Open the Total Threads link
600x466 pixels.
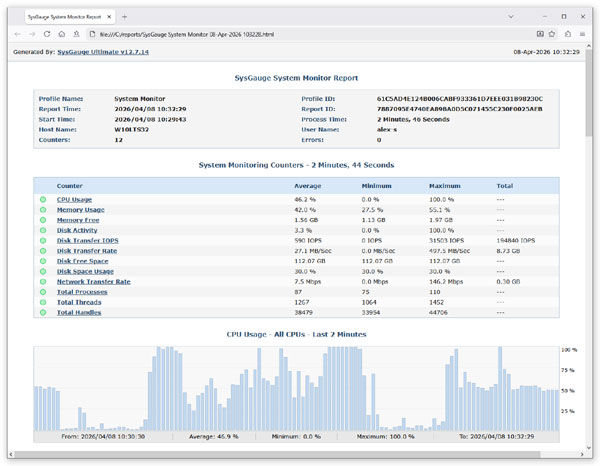point(79,303)
